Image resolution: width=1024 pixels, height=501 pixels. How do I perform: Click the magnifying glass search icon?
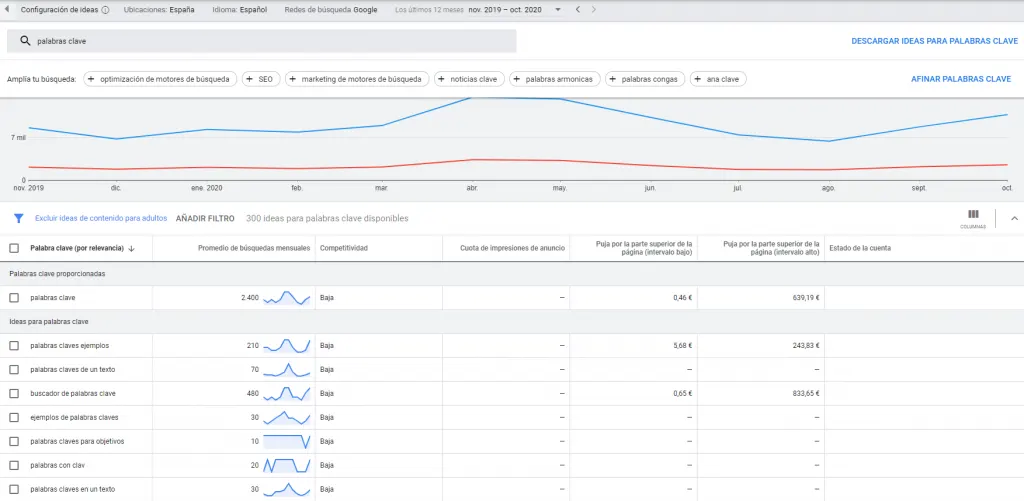coord(25,41)
